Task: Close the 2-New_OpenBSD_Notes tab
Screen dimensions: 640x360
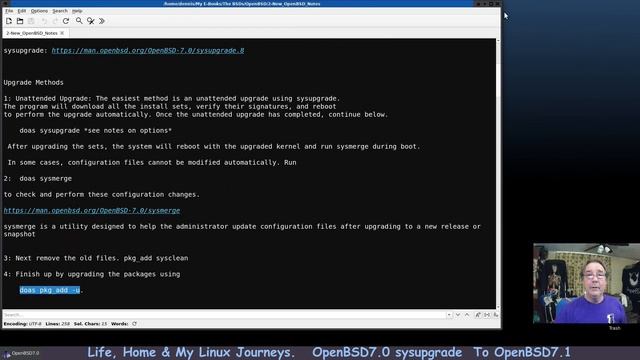Action: tap(62, 33)
